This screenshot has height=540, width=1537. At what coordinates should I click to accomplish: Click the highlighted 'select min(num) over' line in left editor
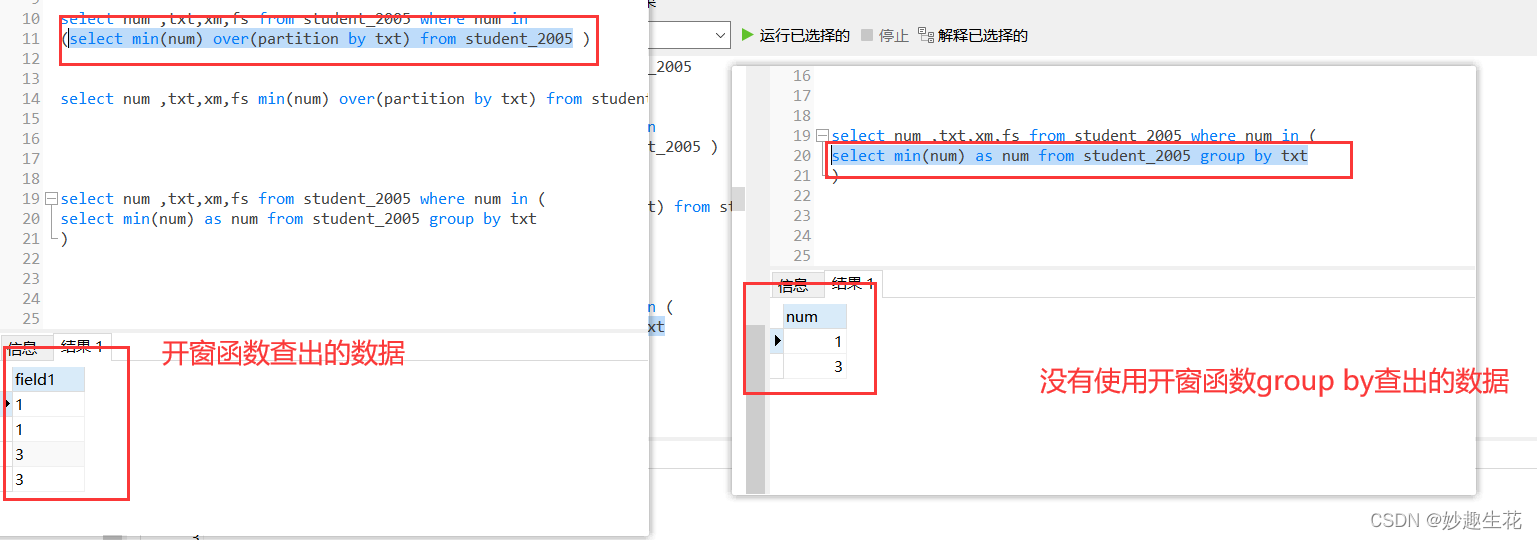[x=321, y=39]
